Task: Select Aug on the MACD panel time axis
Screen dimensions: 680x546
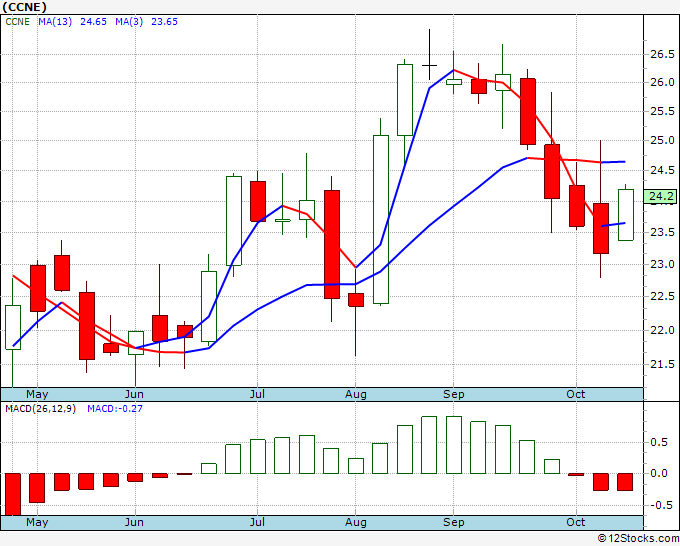Action: [x=356, y=522]
